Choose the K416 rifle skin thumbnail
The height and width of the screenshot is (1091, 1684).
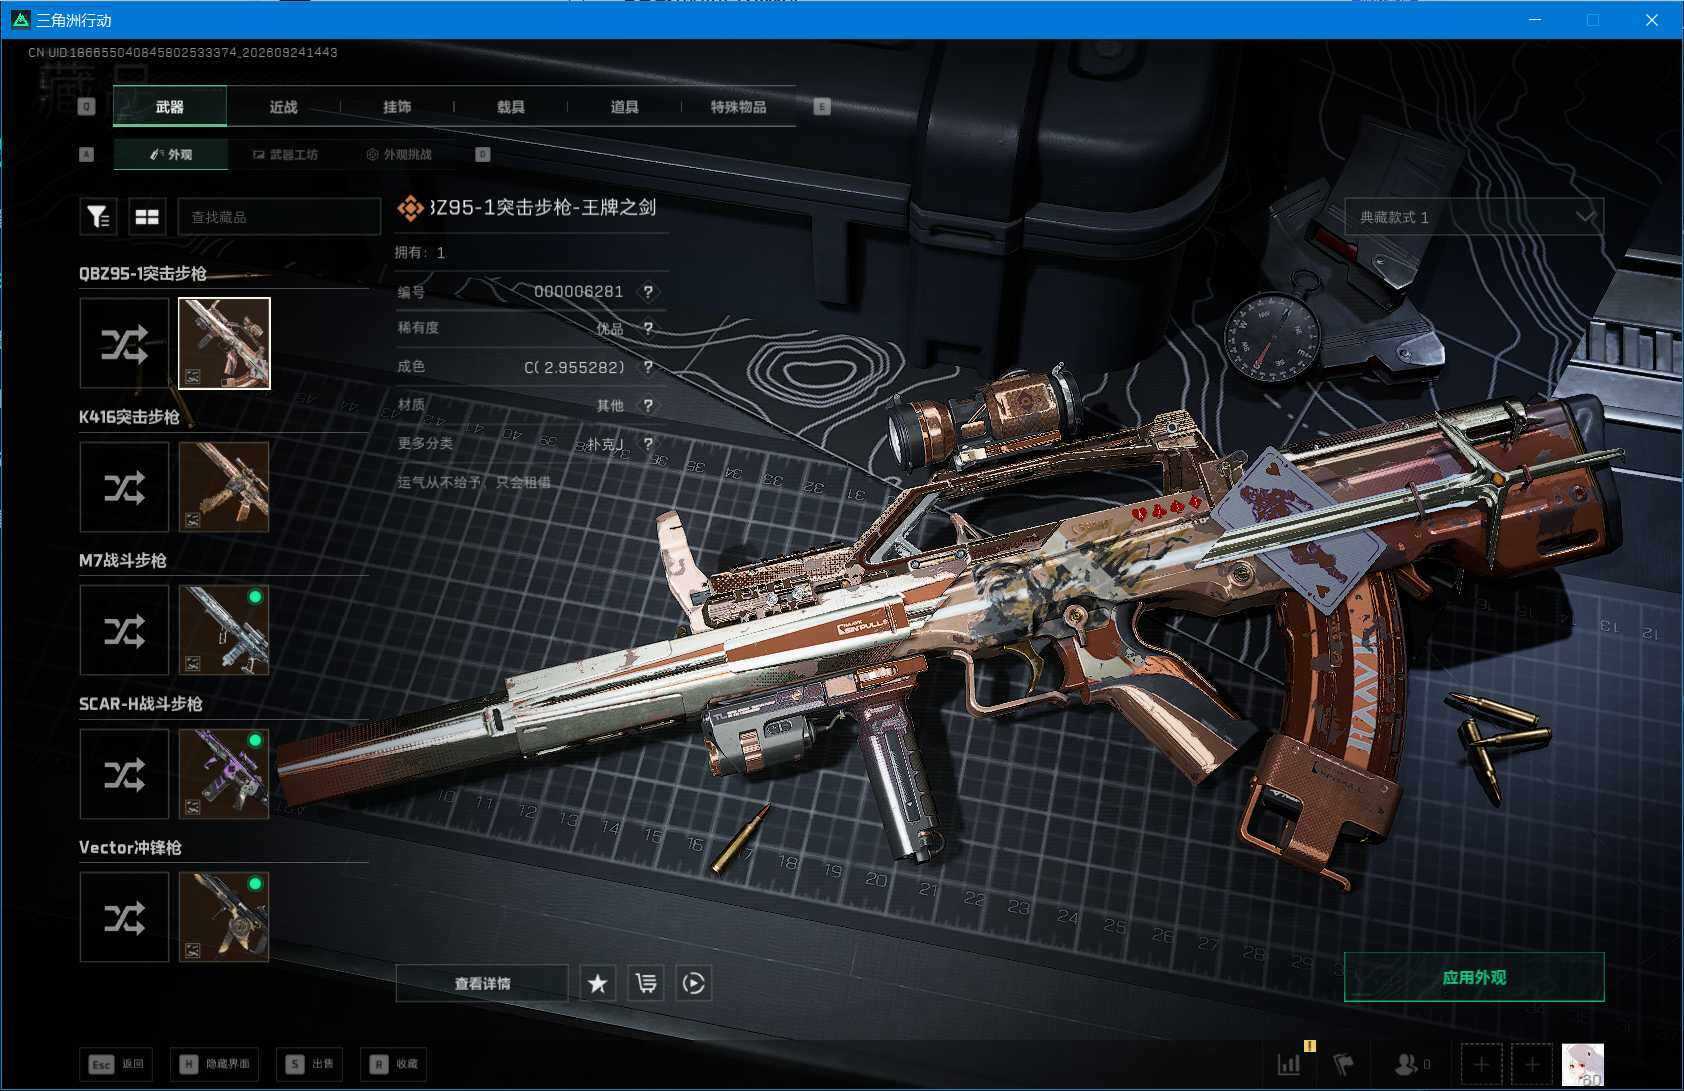(224, 487)
